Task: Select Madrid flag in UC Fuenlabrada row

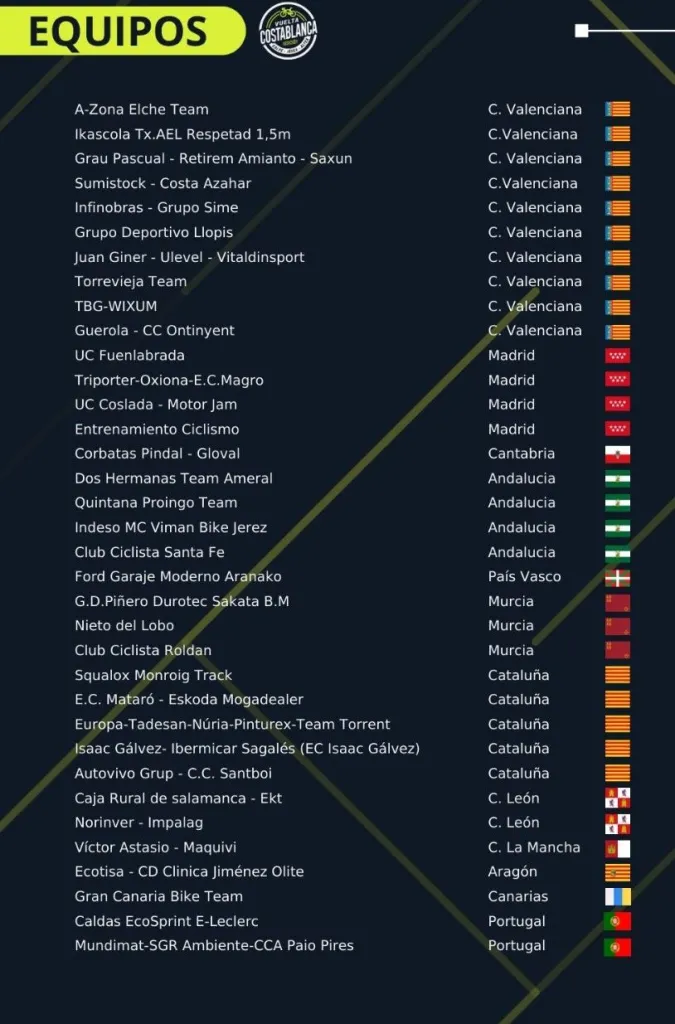Action: pos(617,356)
